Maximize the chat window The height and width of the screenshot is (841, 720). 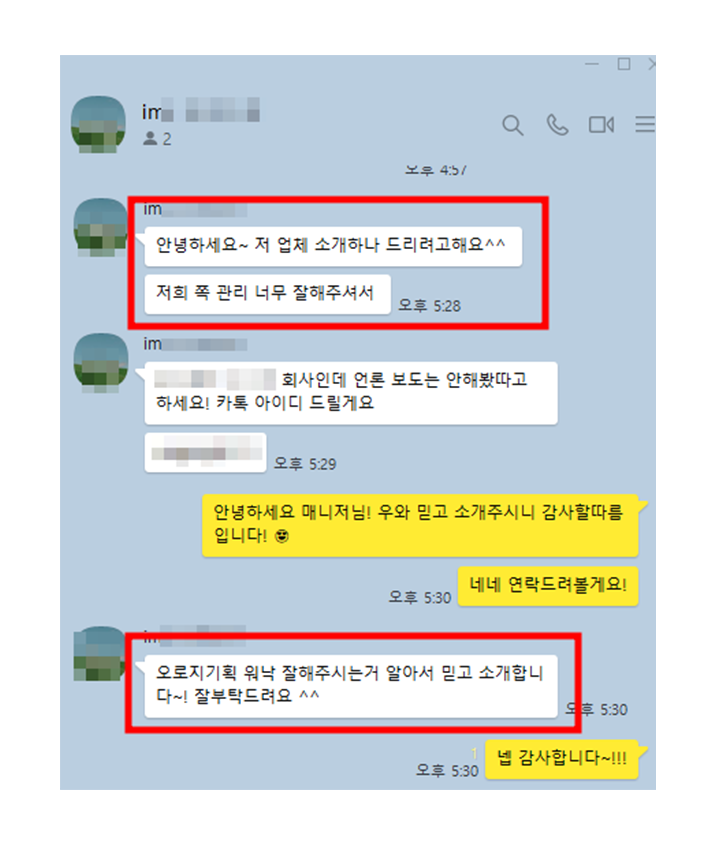click(623, 64)
